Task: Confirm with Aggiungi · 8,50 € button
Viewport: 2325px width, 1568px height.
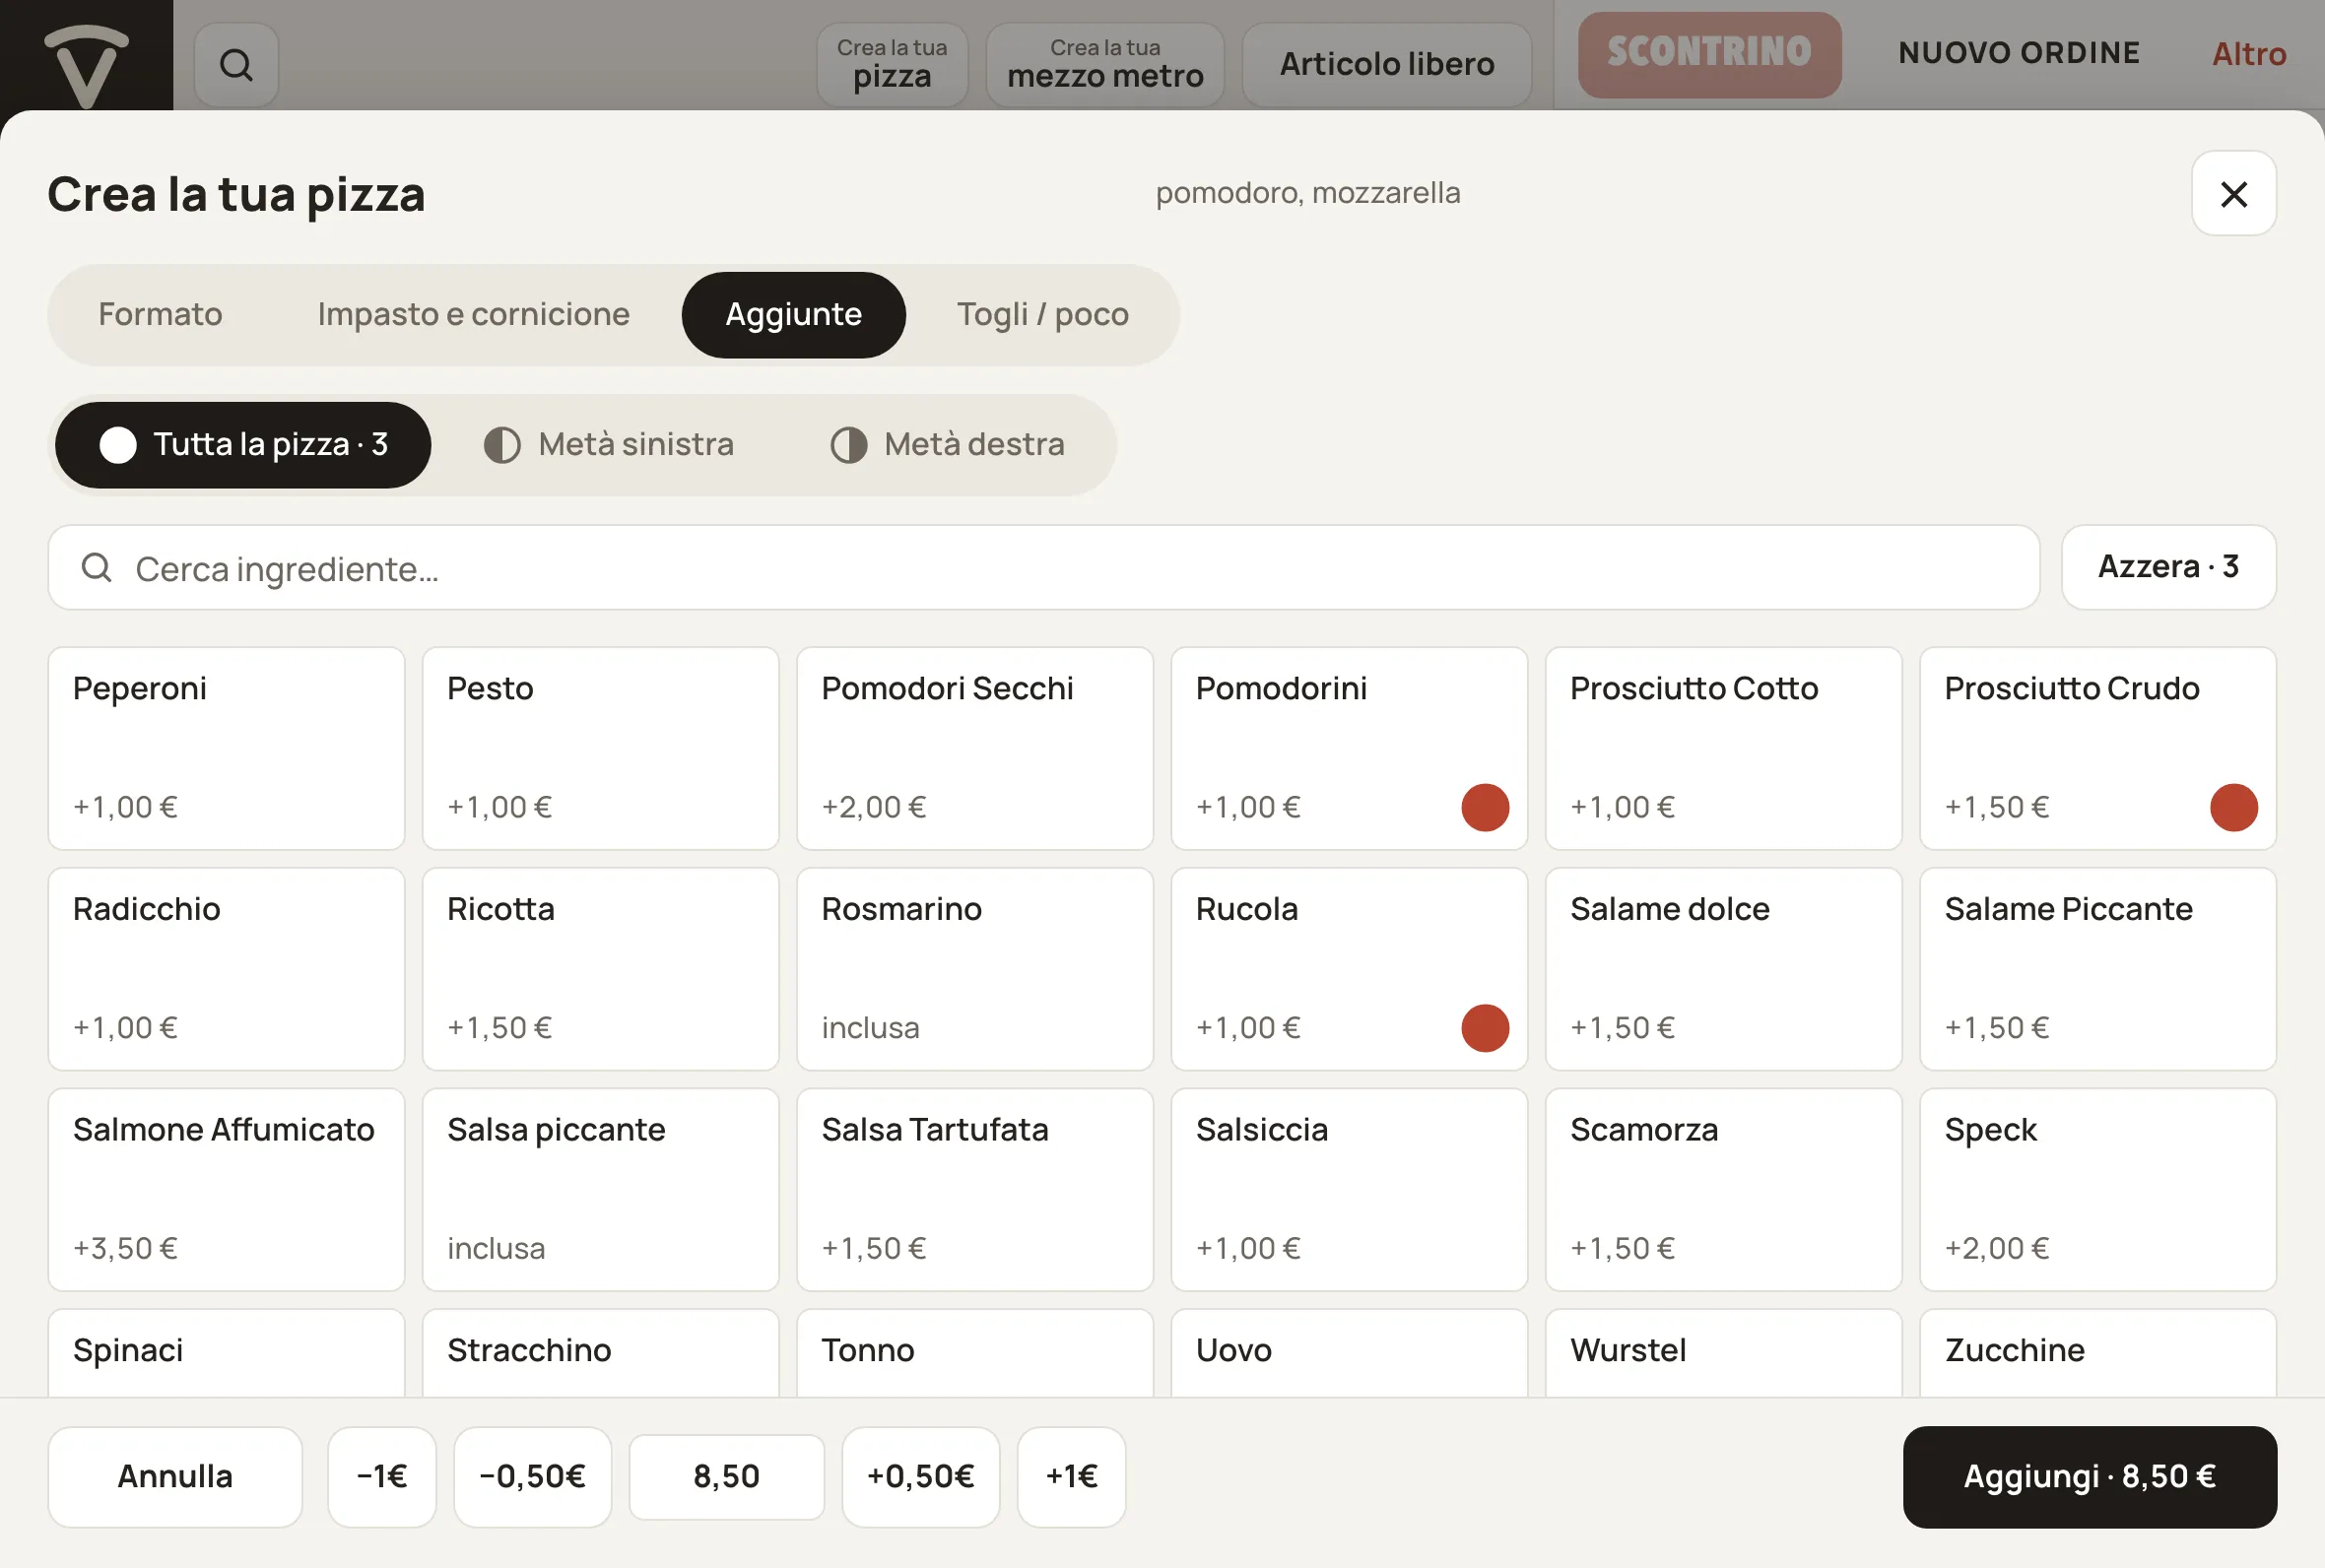Action: pyautogui.click(x=2089, y=1477)
